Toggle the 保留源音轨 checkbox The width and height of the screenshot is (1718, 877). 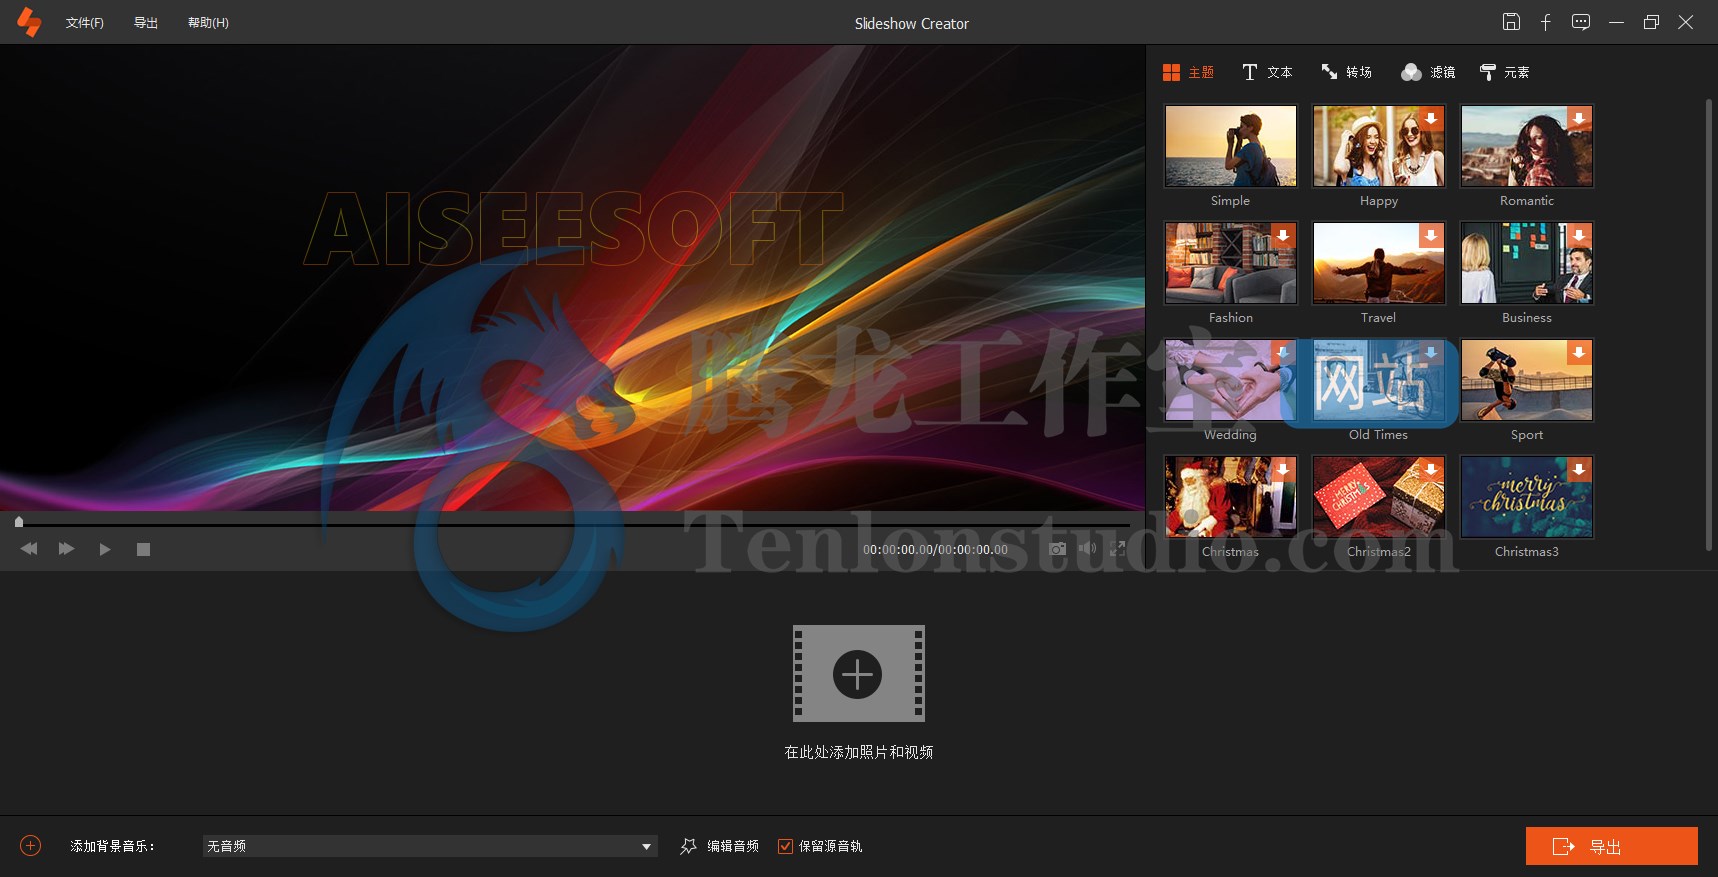785,846
